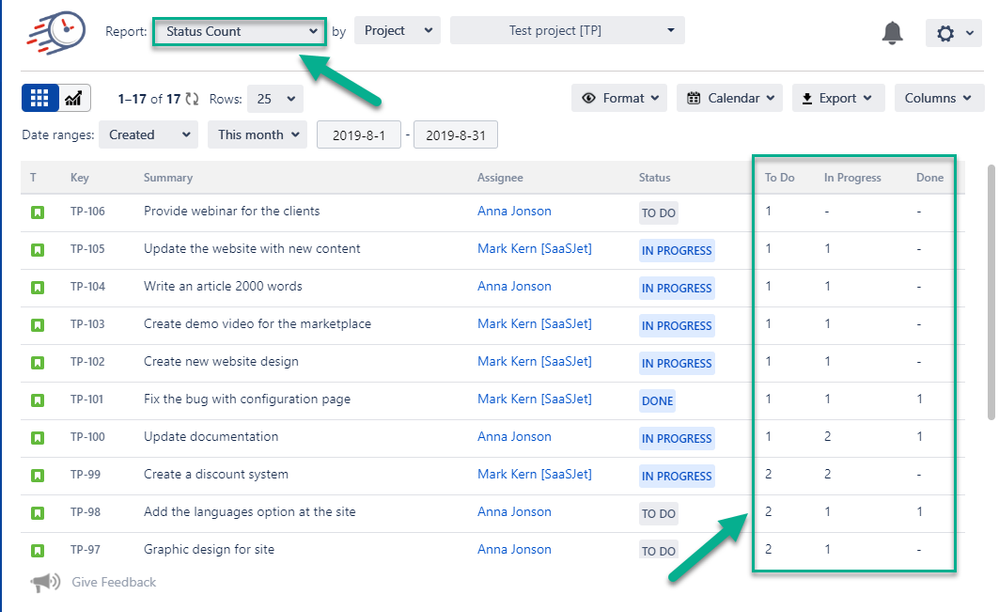999x612 pixels.
Task: Click the story icon for TP-100
Action: tap(38, 438)
